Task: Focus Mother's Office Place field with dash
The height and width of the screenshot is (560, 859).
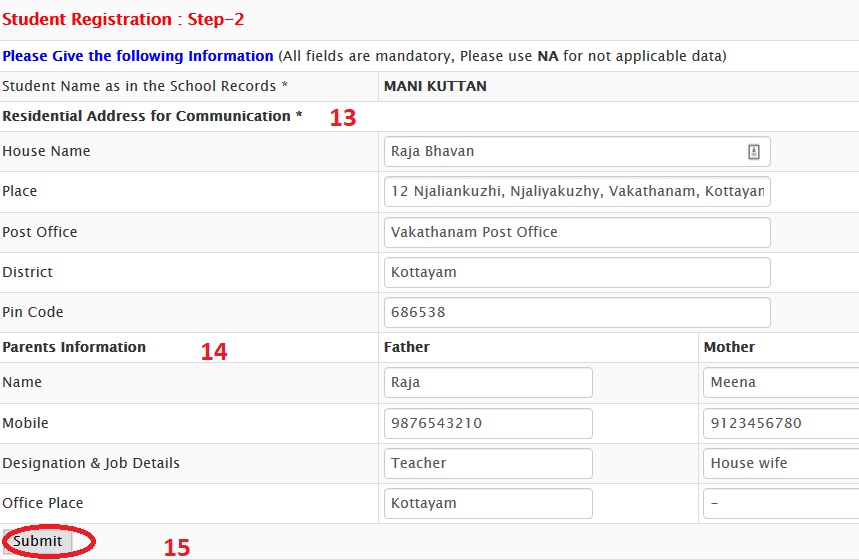Action: 781,504
